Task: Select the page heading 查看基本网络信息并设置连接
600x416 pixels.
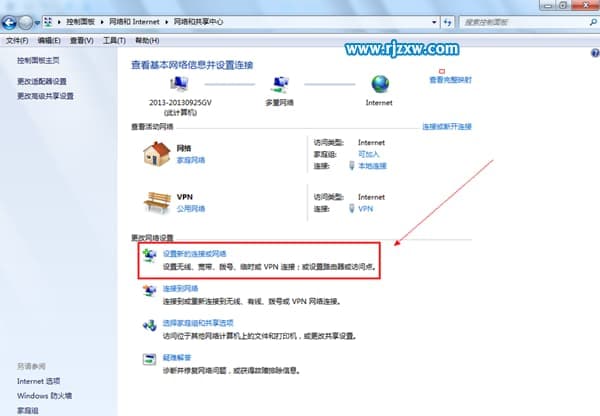Action: pos(192,65)
